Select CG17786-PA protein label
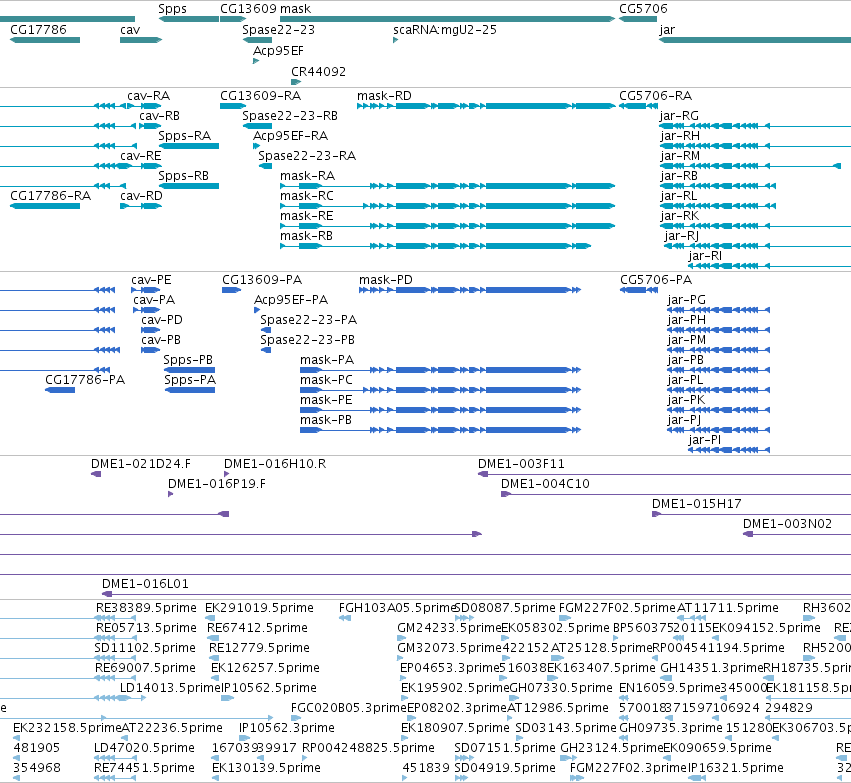The height and width of the screenshot is (783, 851). [x=85, y=380]
